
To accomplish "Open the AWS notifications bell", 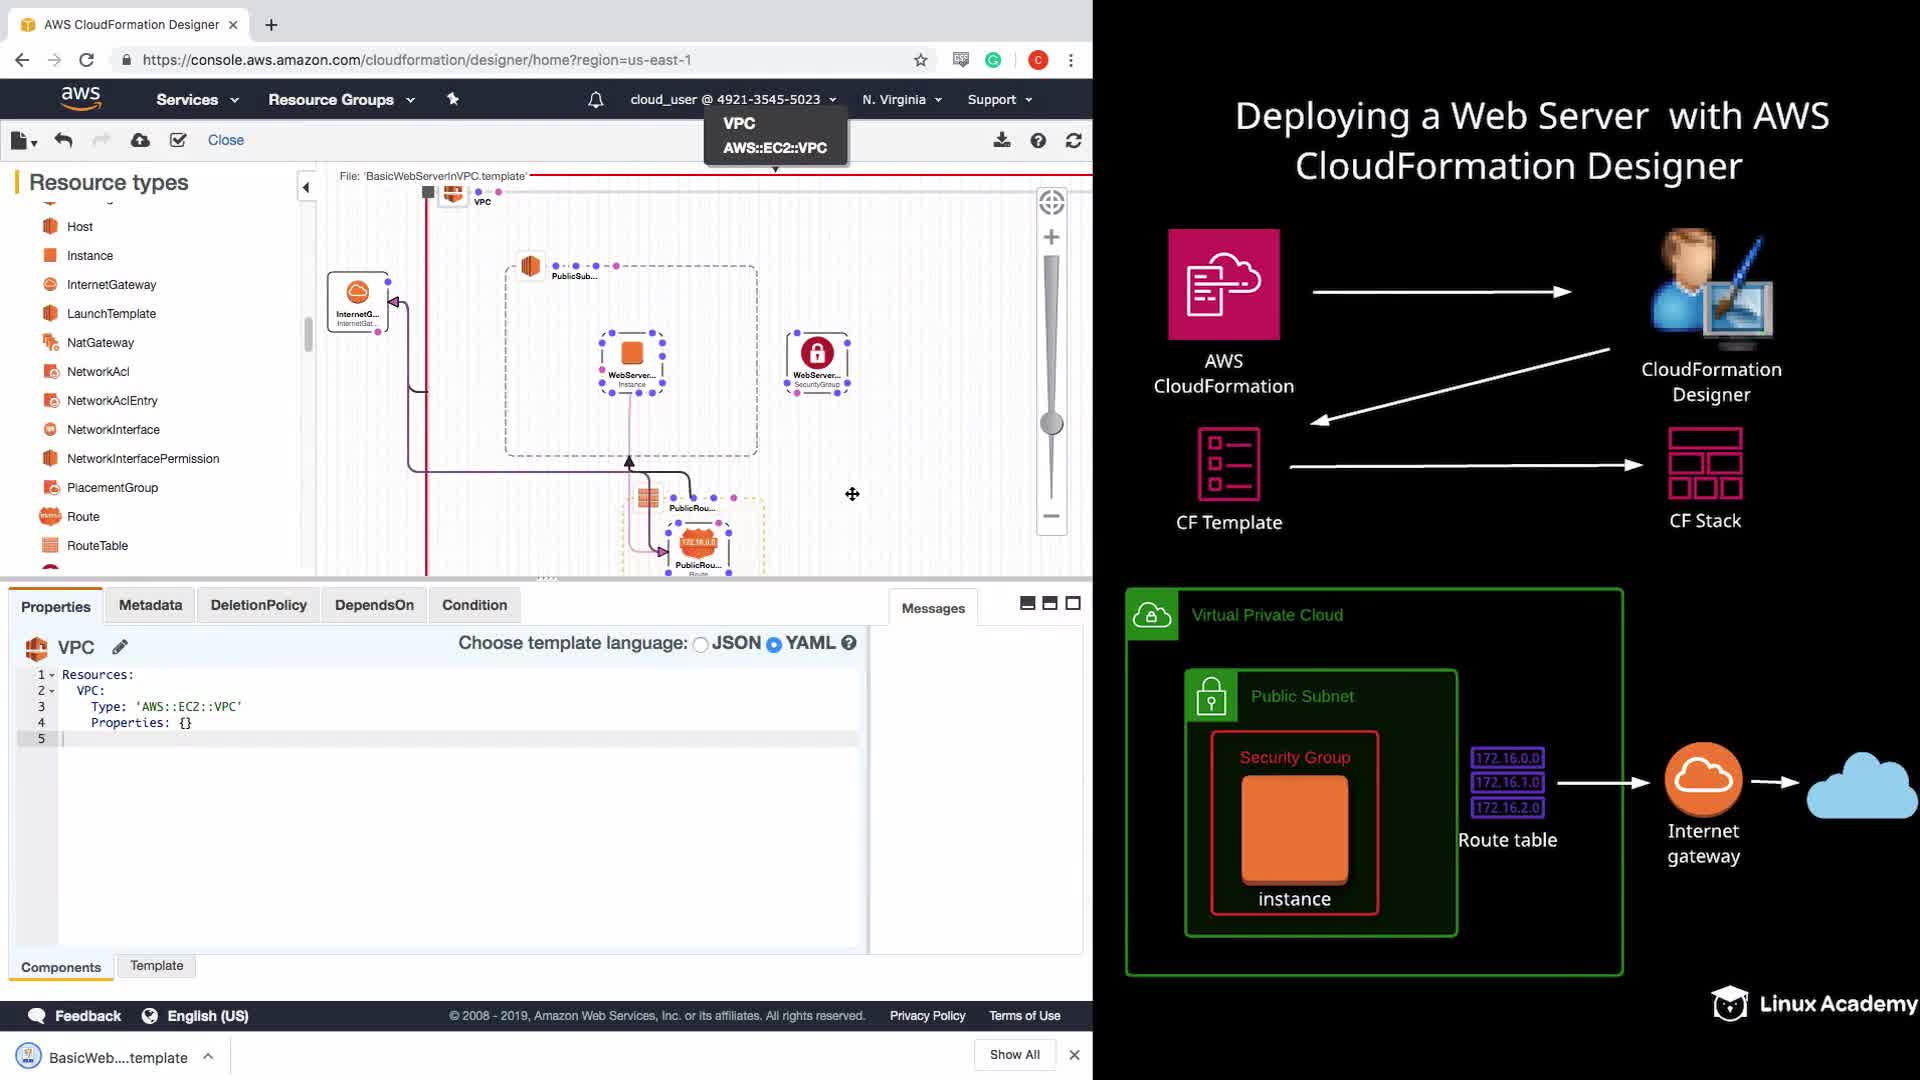I will [595, 99].
